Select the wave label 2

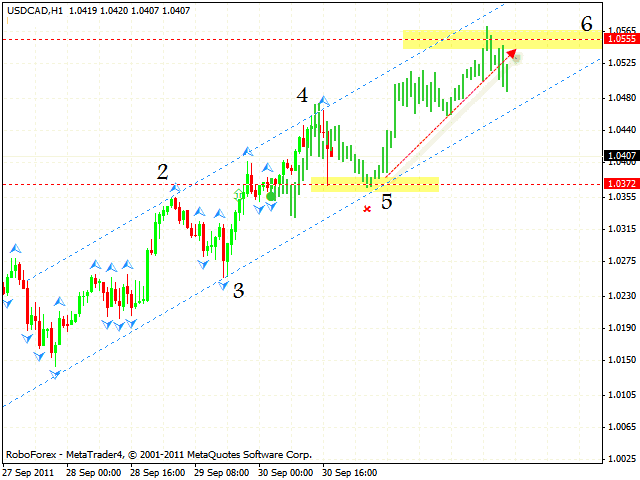coord(162,172)
